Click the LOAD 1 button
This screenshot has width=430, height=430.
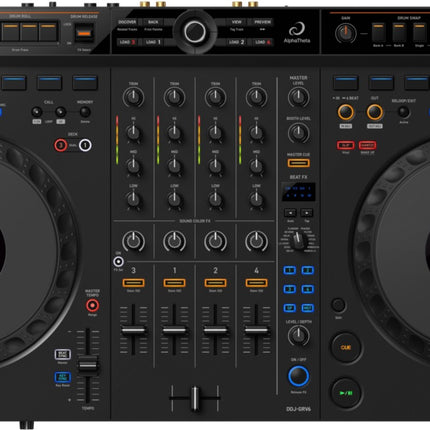point(153,42)
